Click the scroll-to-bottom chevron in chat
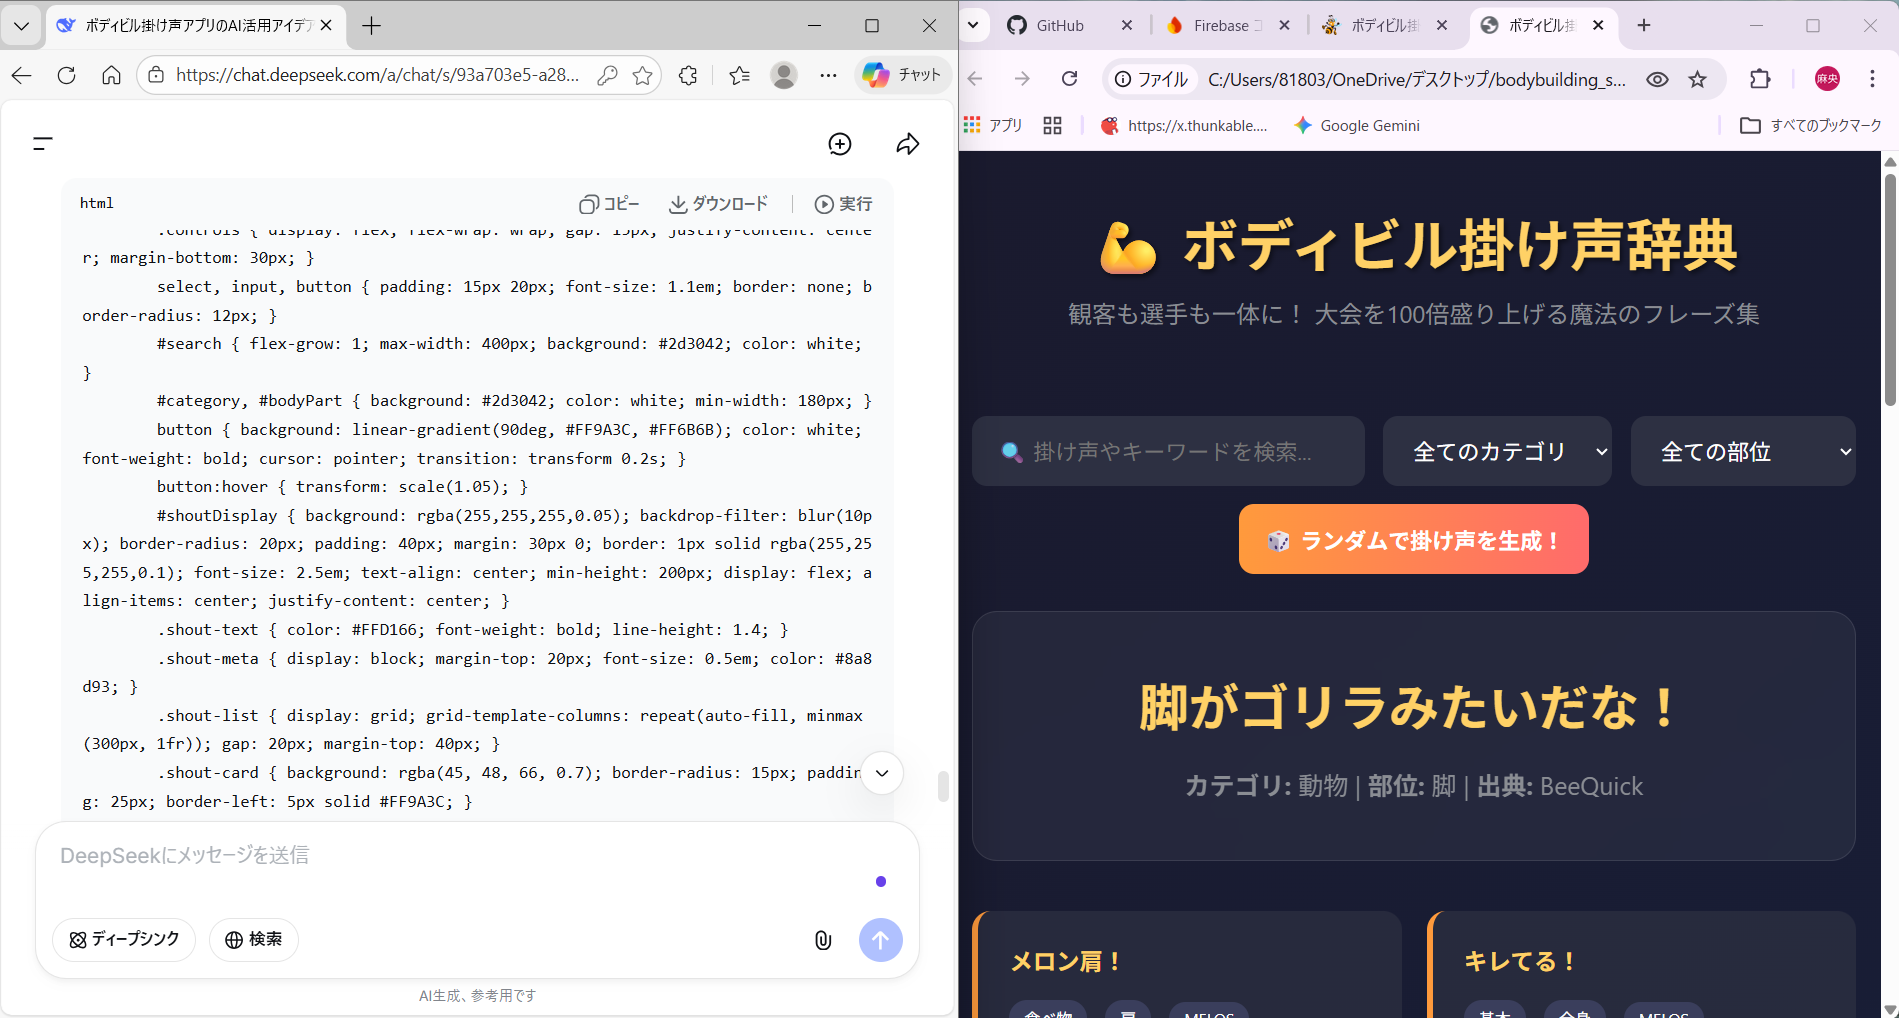 [881, 773]
